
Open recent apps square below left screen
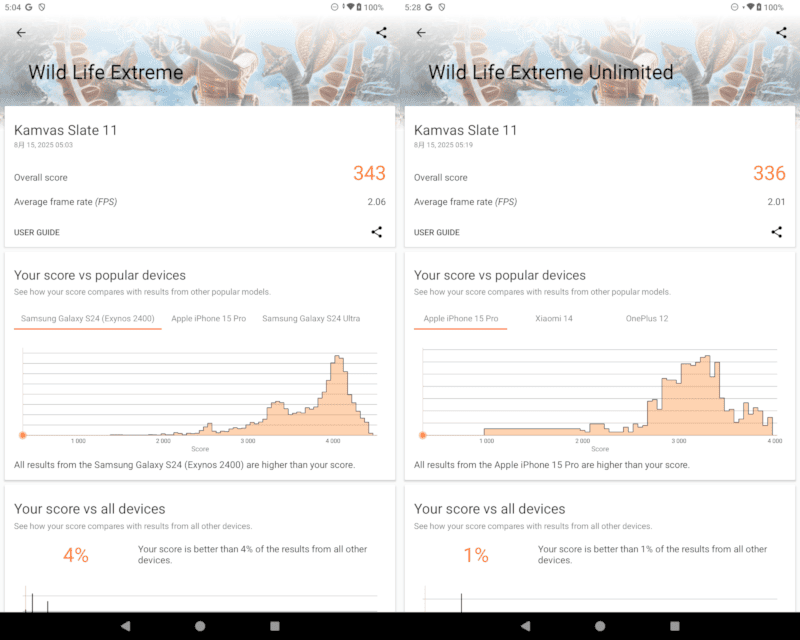point(275,626)
